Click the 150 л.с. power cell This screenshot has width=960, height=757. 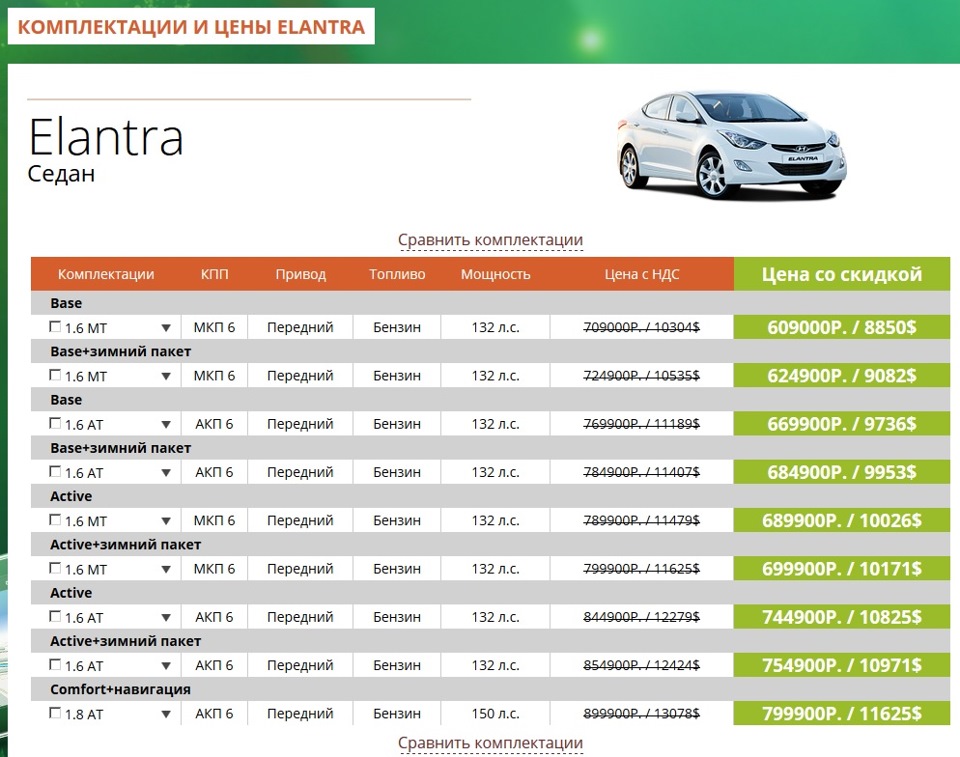(495, 714)
